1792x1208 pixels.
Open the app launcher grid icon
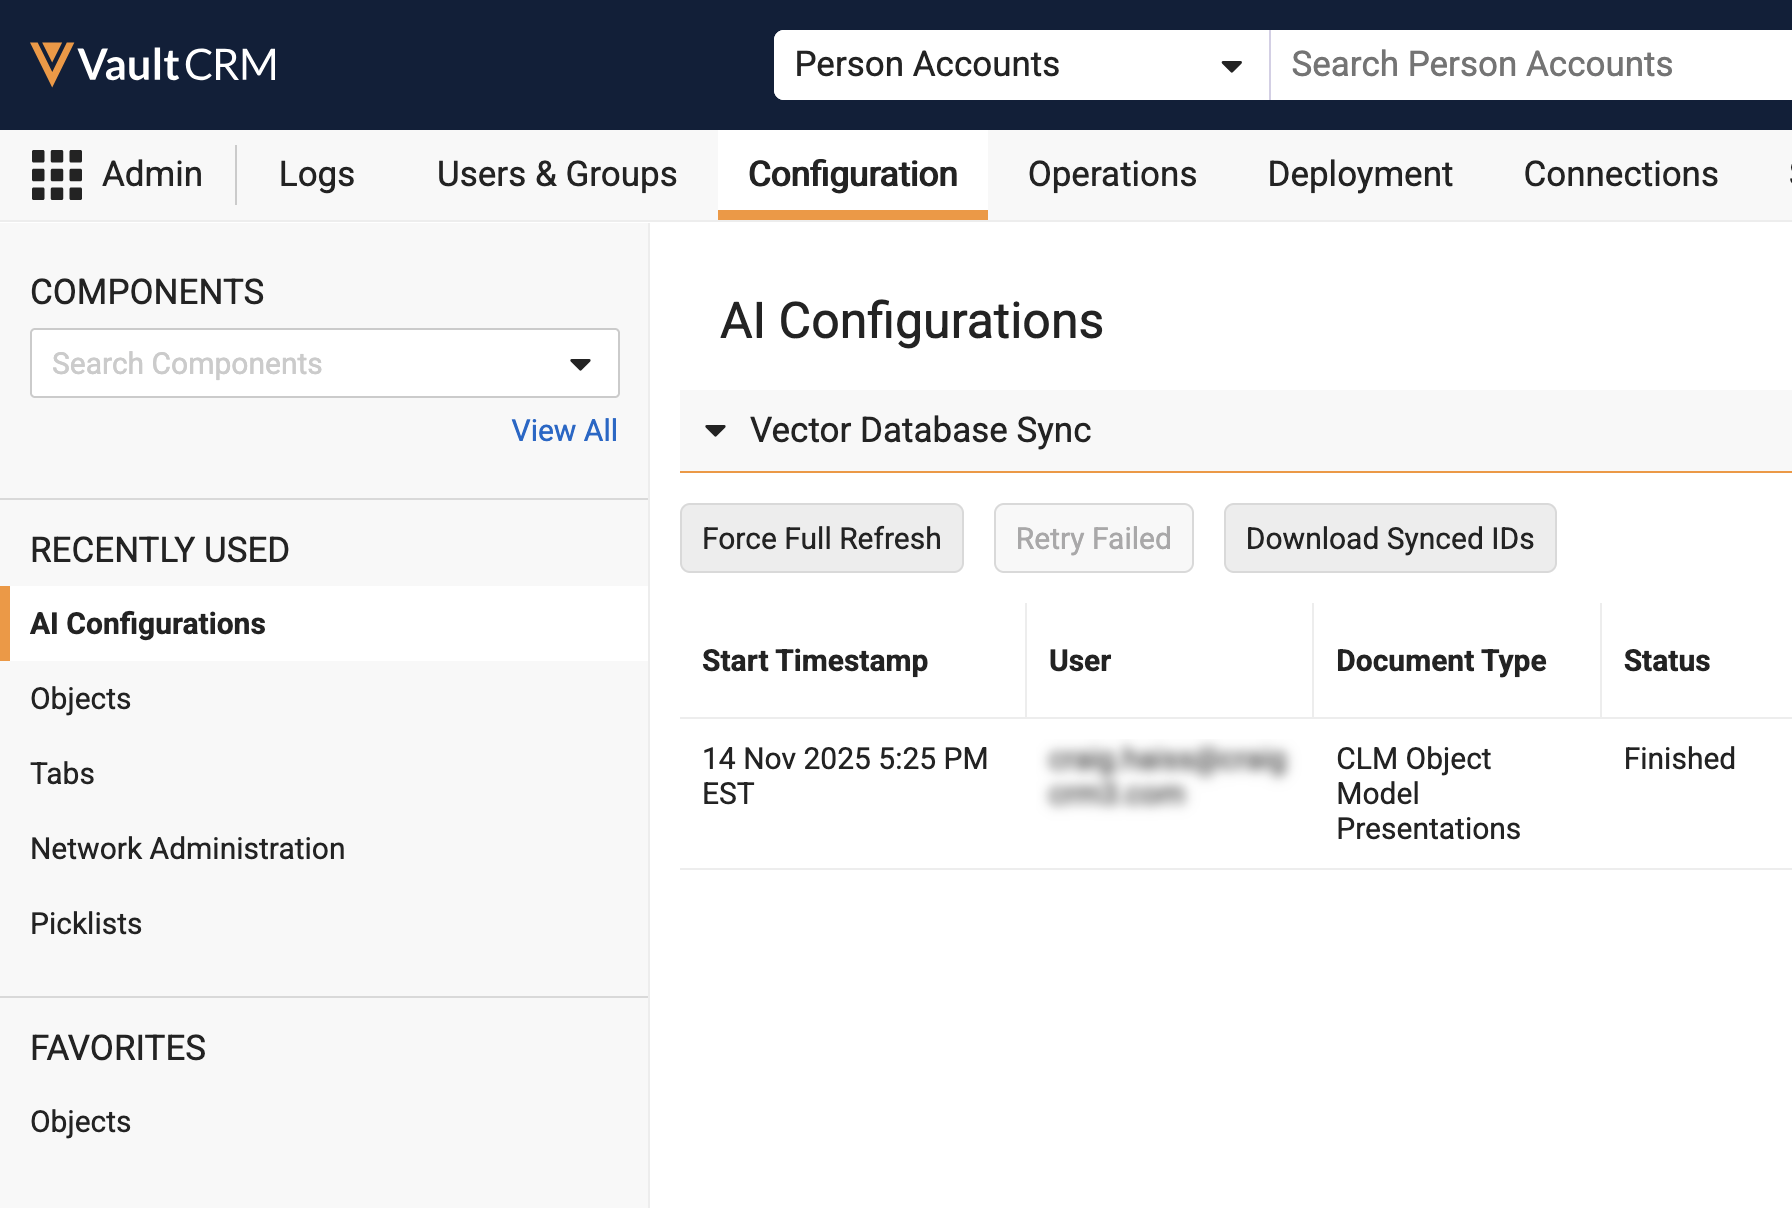pyautogui.click(x=57, y=175)
